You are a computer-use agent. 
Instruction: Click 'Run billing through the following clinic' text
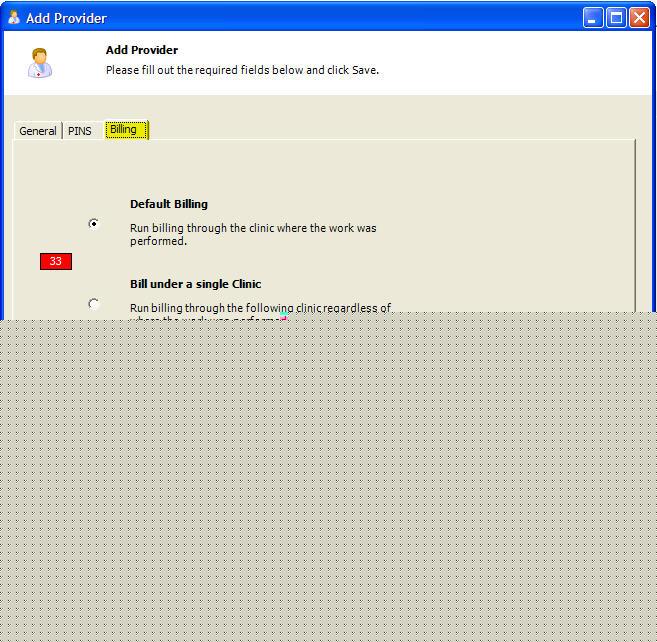coord(260,311)
